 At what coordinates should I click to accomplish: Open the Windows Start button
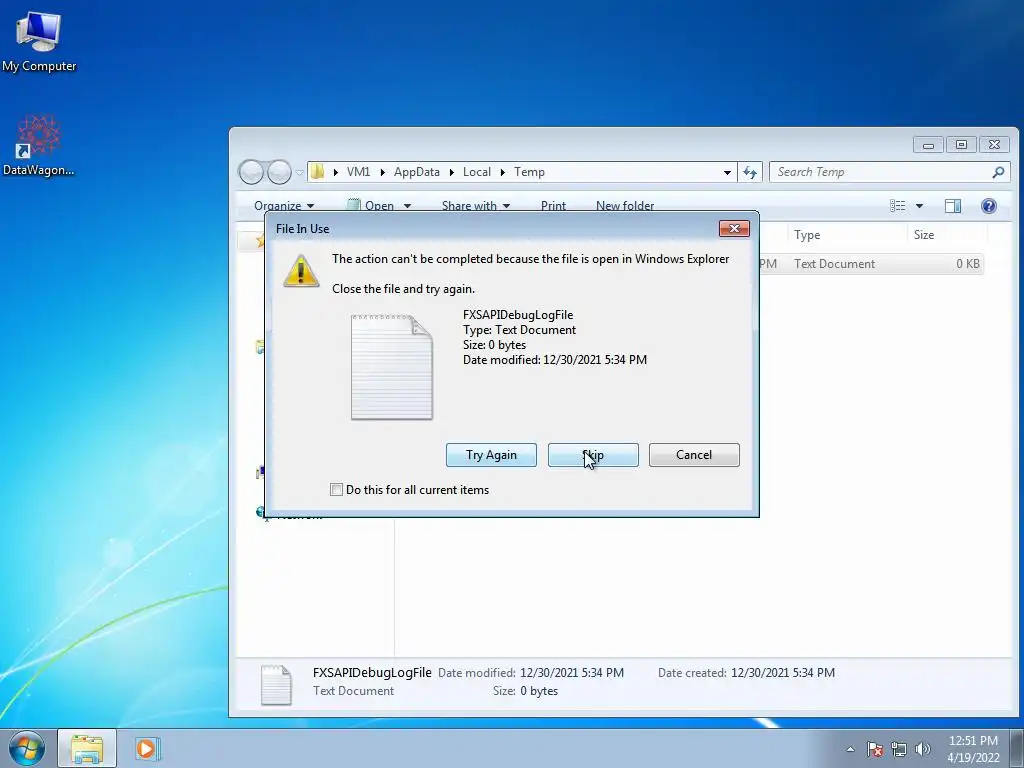pos(26,748)
